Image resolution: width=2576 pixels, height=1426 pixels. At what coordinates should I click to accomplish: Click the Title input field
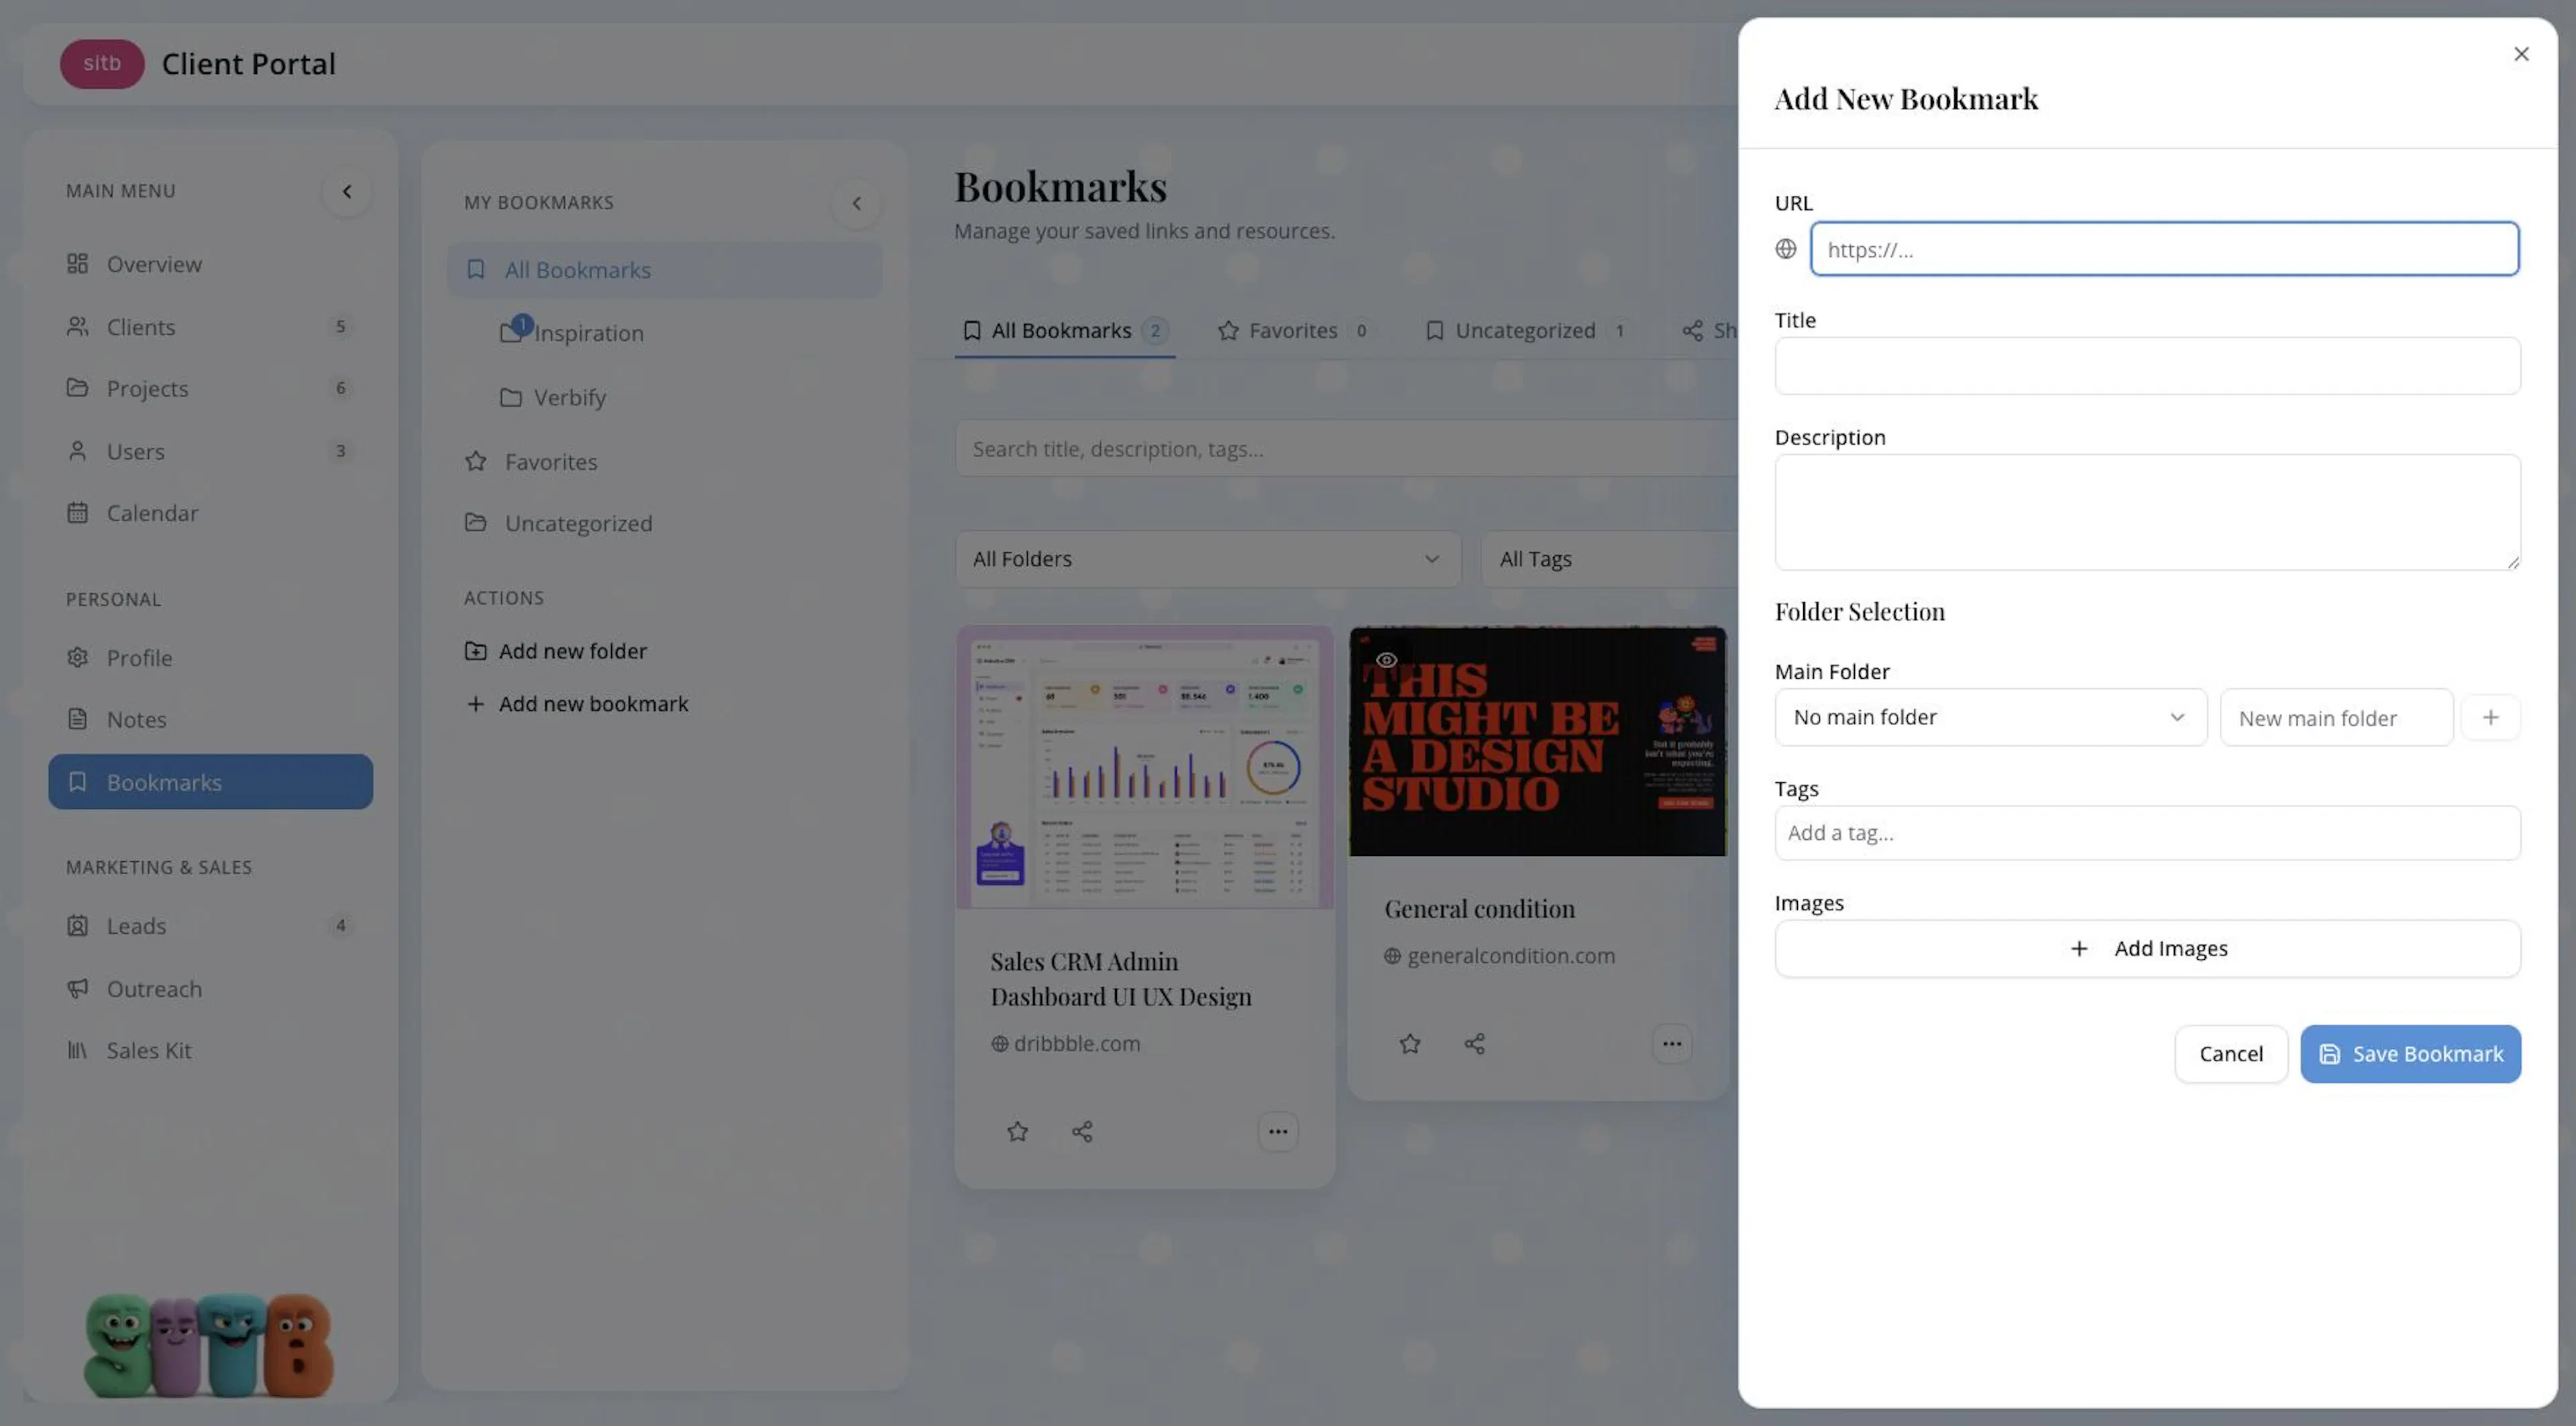(2147, 366)
